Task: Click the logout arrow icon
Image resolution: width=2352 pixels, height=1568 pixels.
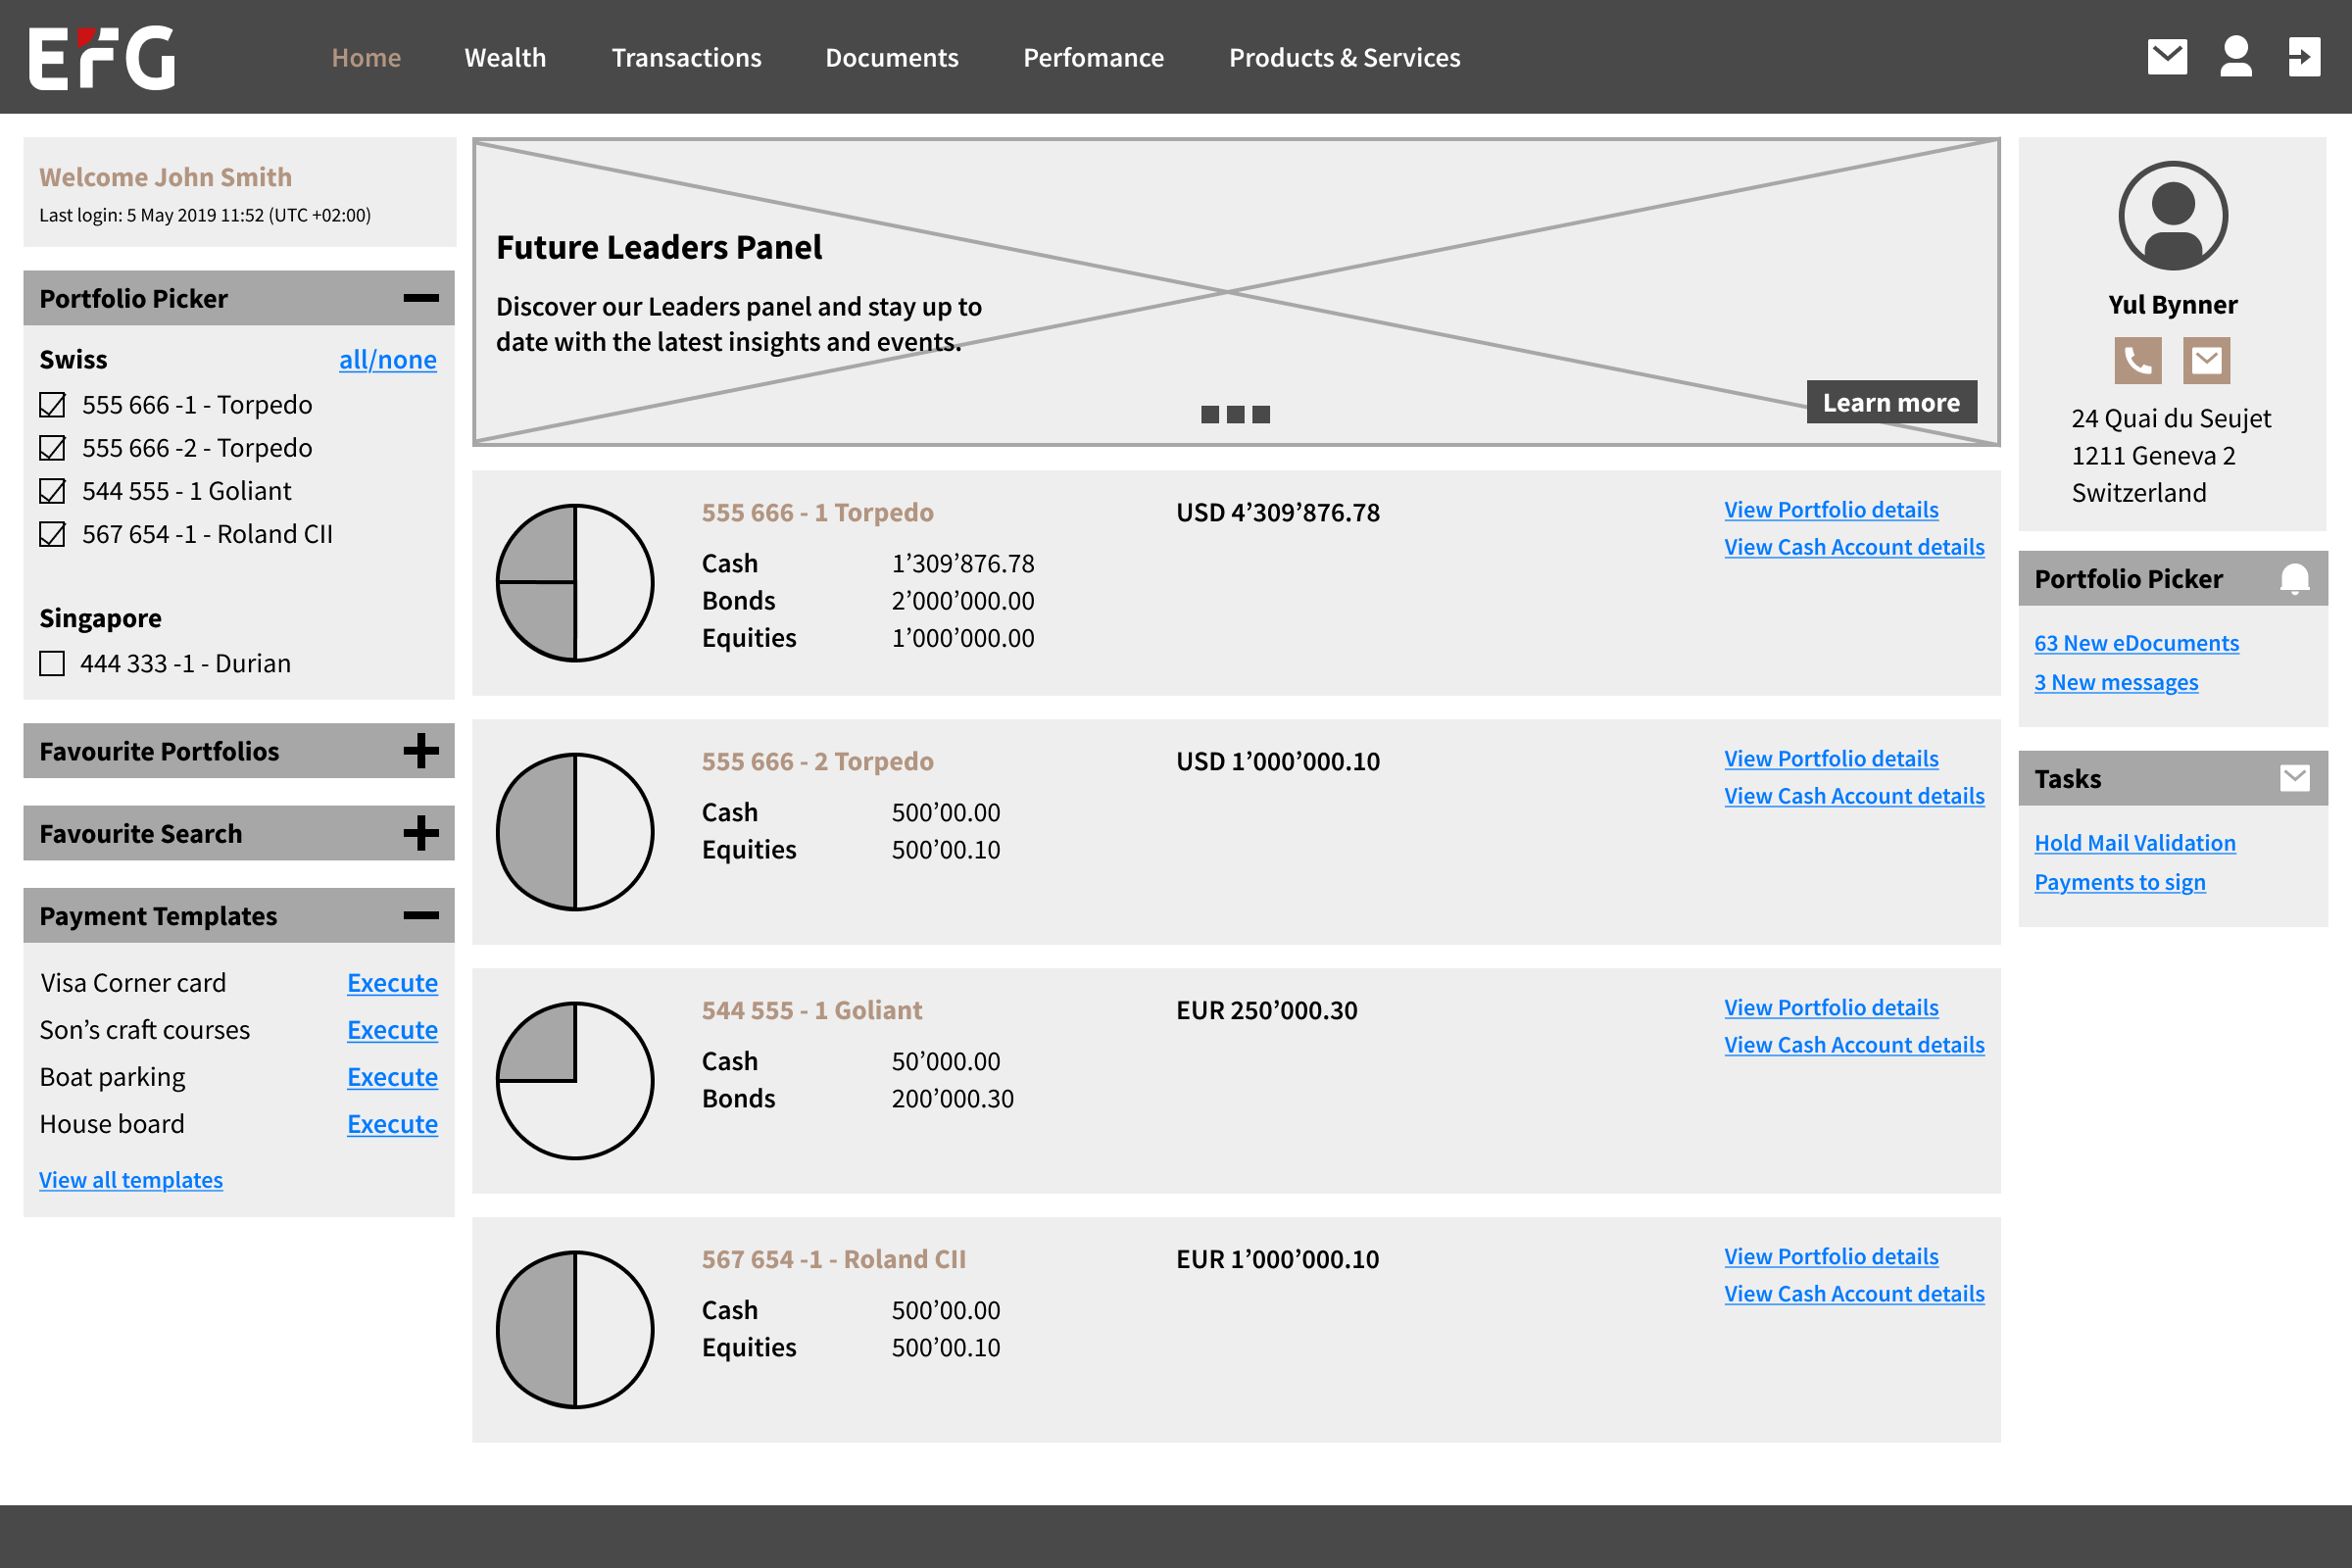Action: 2303,57
